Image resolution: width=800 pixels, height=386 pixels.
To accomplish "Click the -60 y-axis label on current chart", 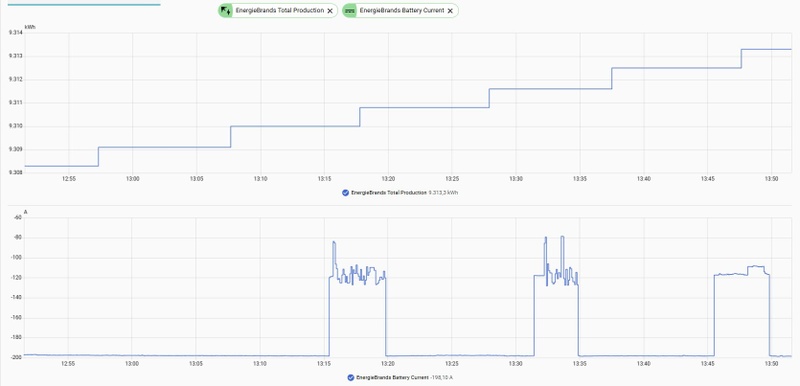I will pyautogui.click(x=18, y=218).
